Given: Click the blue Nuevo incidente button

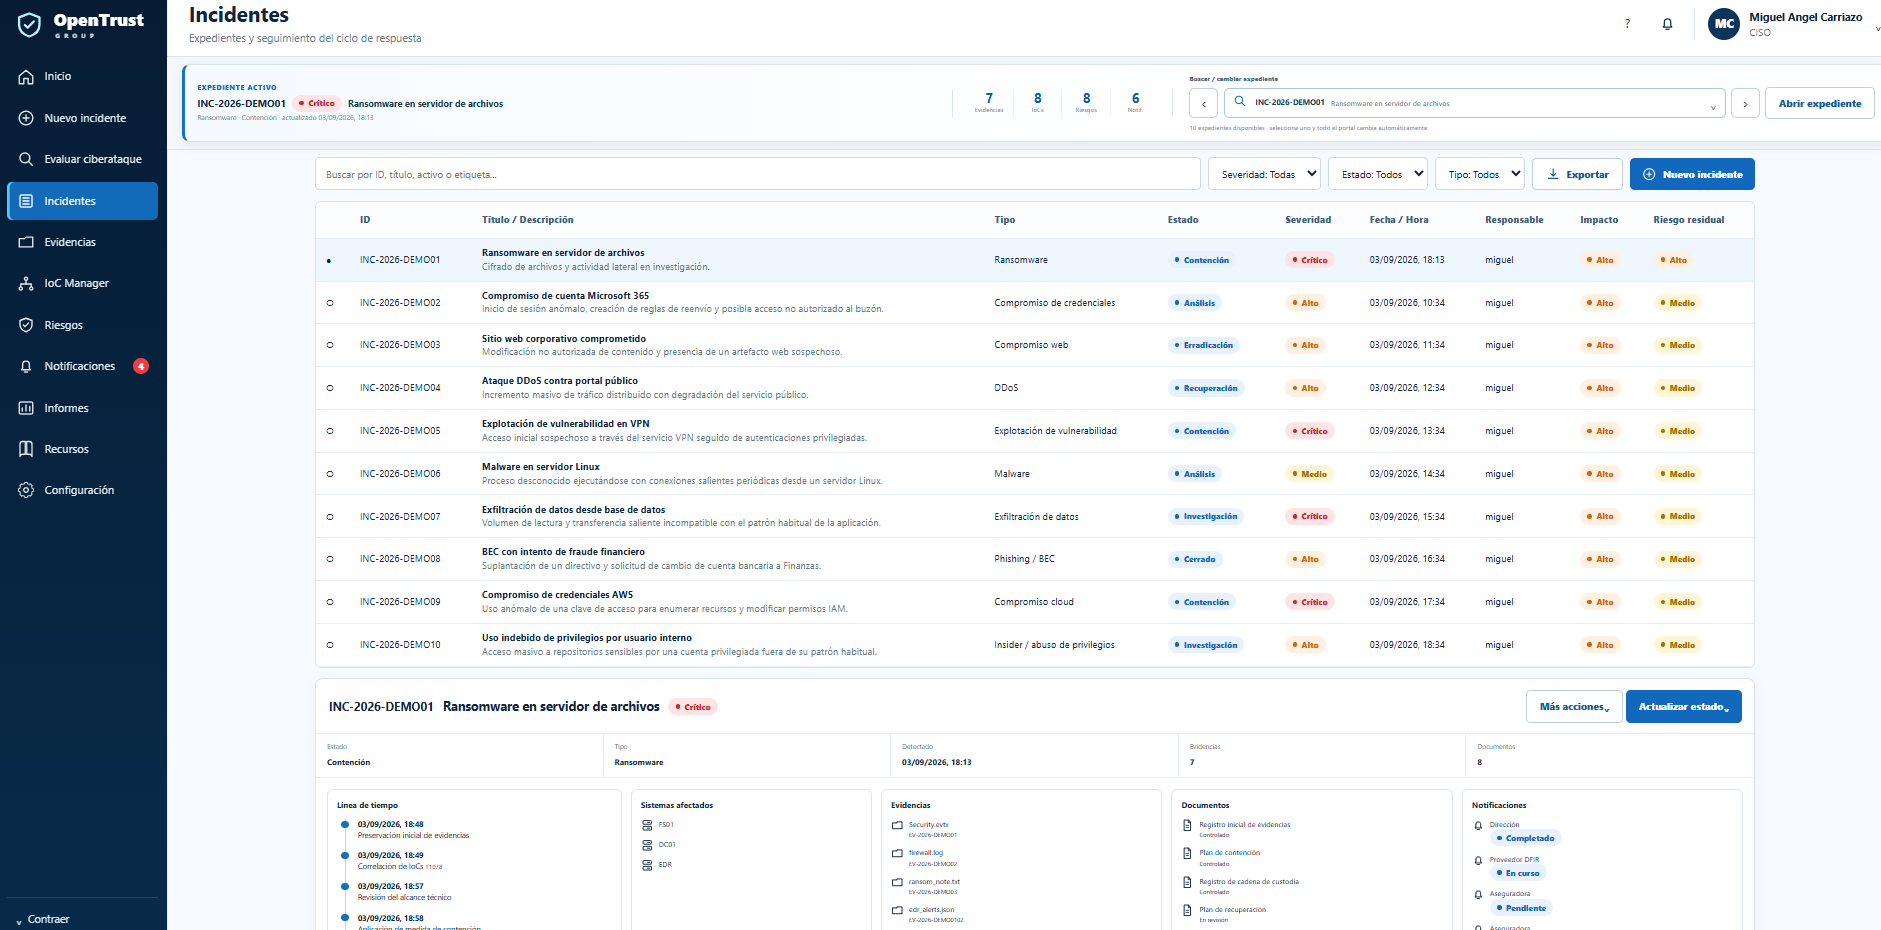Looking at the screenshot, I should click(x=1692, y=174).
